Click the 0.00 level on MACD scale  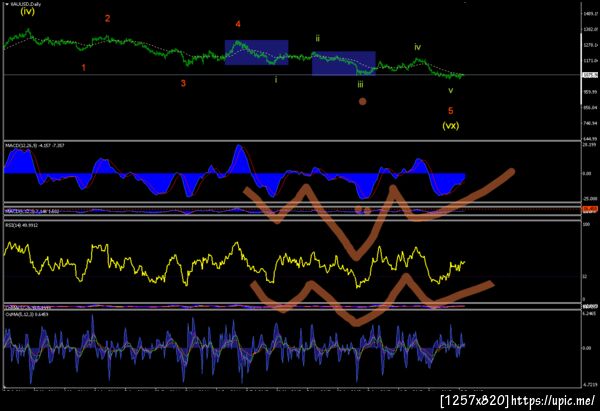[587, 173]
